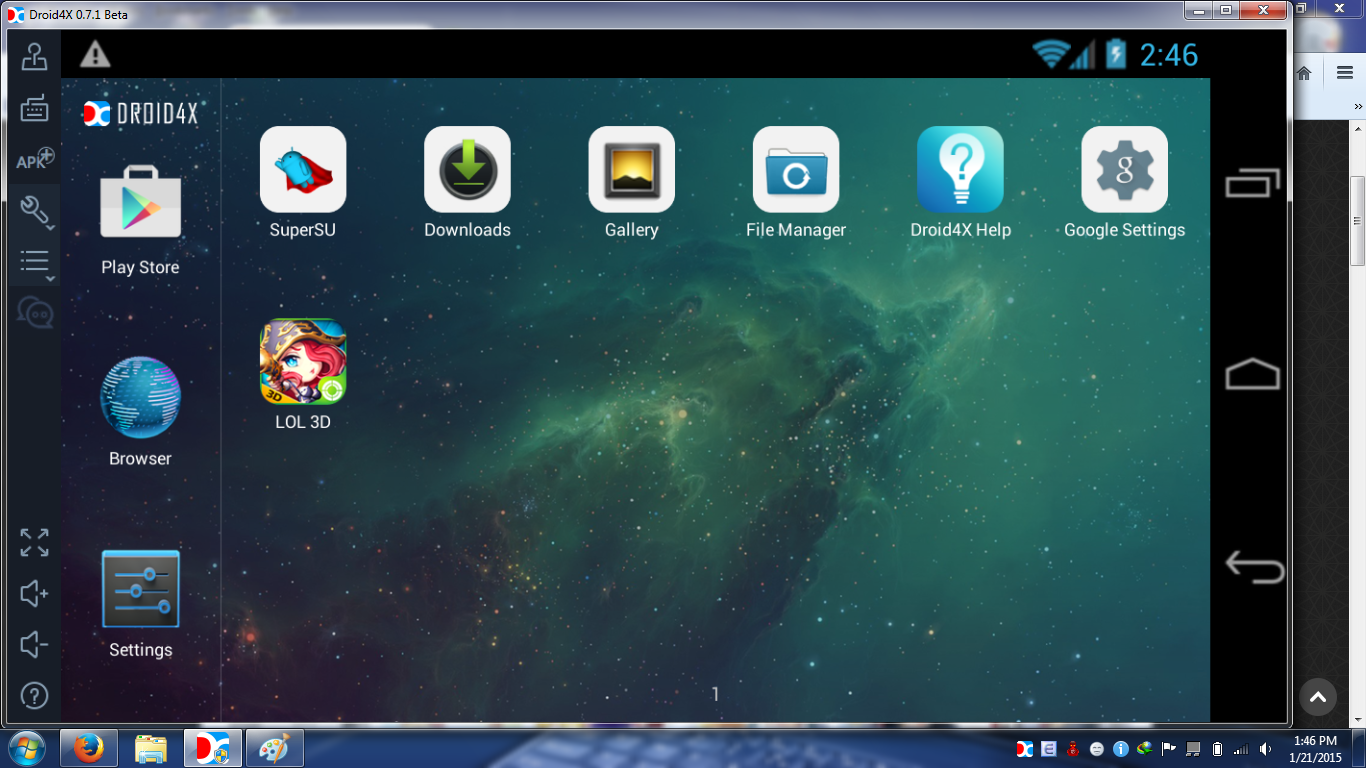Screen dimensions: 1366x768
Task: Decrease emulator volume with speaker minus icon
Action: click(x=34, y=644)
